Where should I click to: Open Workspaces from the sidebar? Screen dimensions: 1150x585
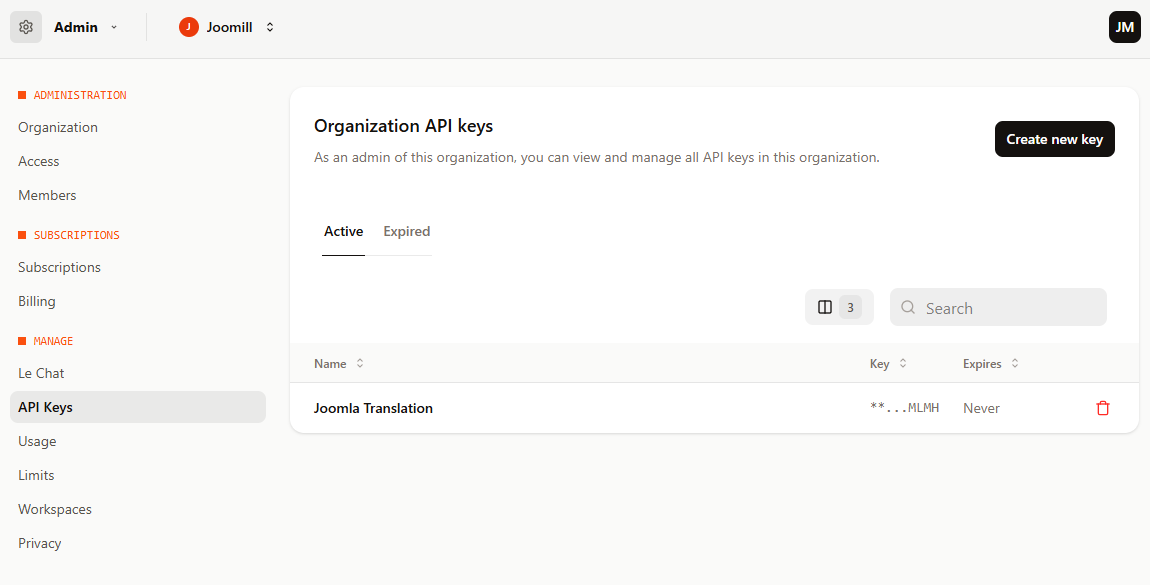coord(55,509)
